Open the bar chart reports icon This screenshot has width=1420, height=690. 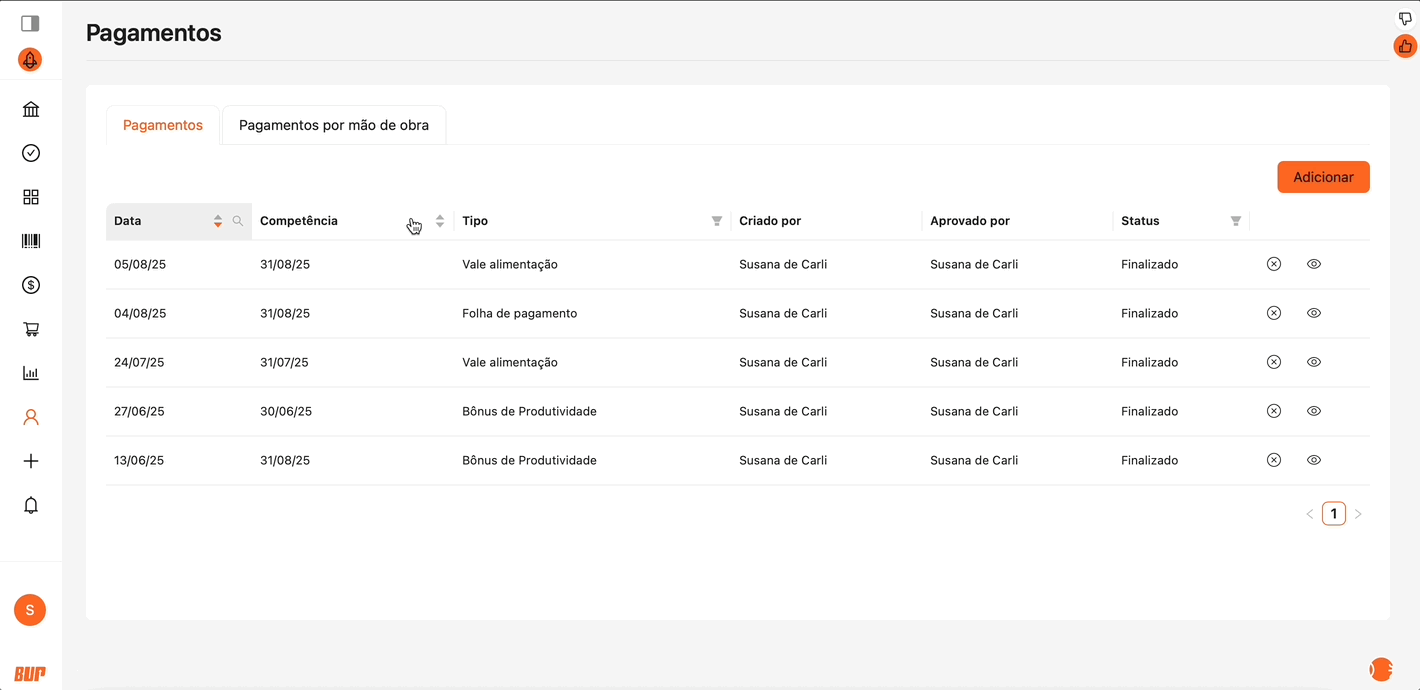click(31, 373)
